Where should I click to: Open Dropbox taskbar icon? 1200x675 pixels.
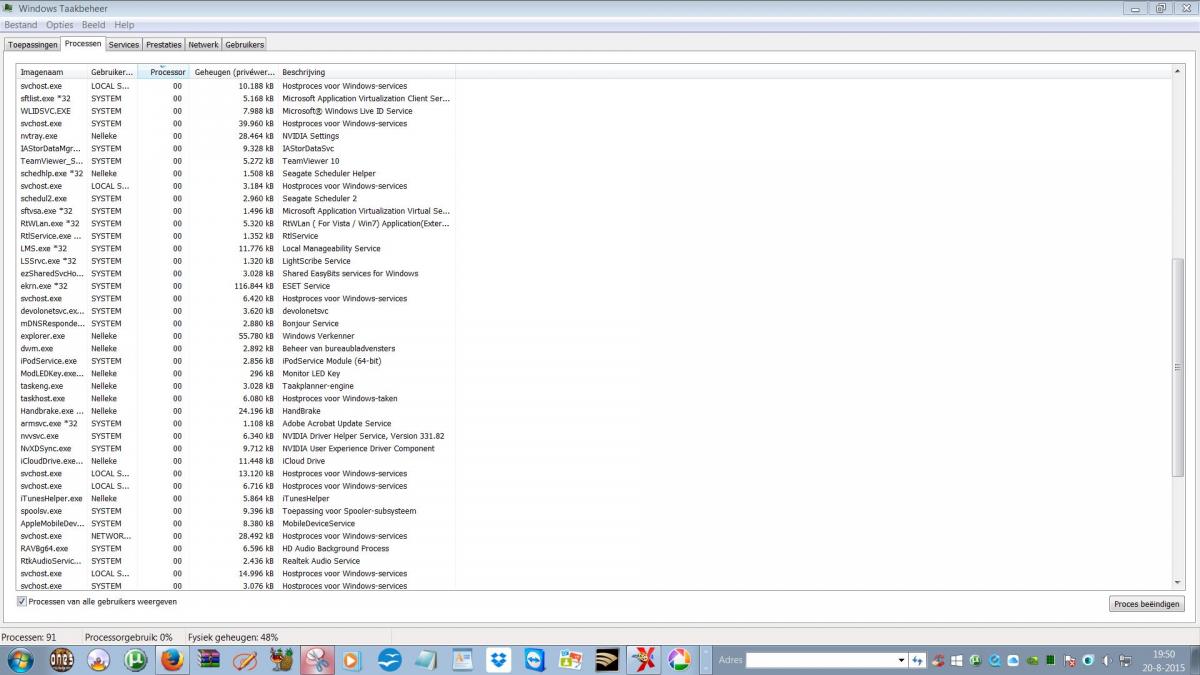point(498,660)
